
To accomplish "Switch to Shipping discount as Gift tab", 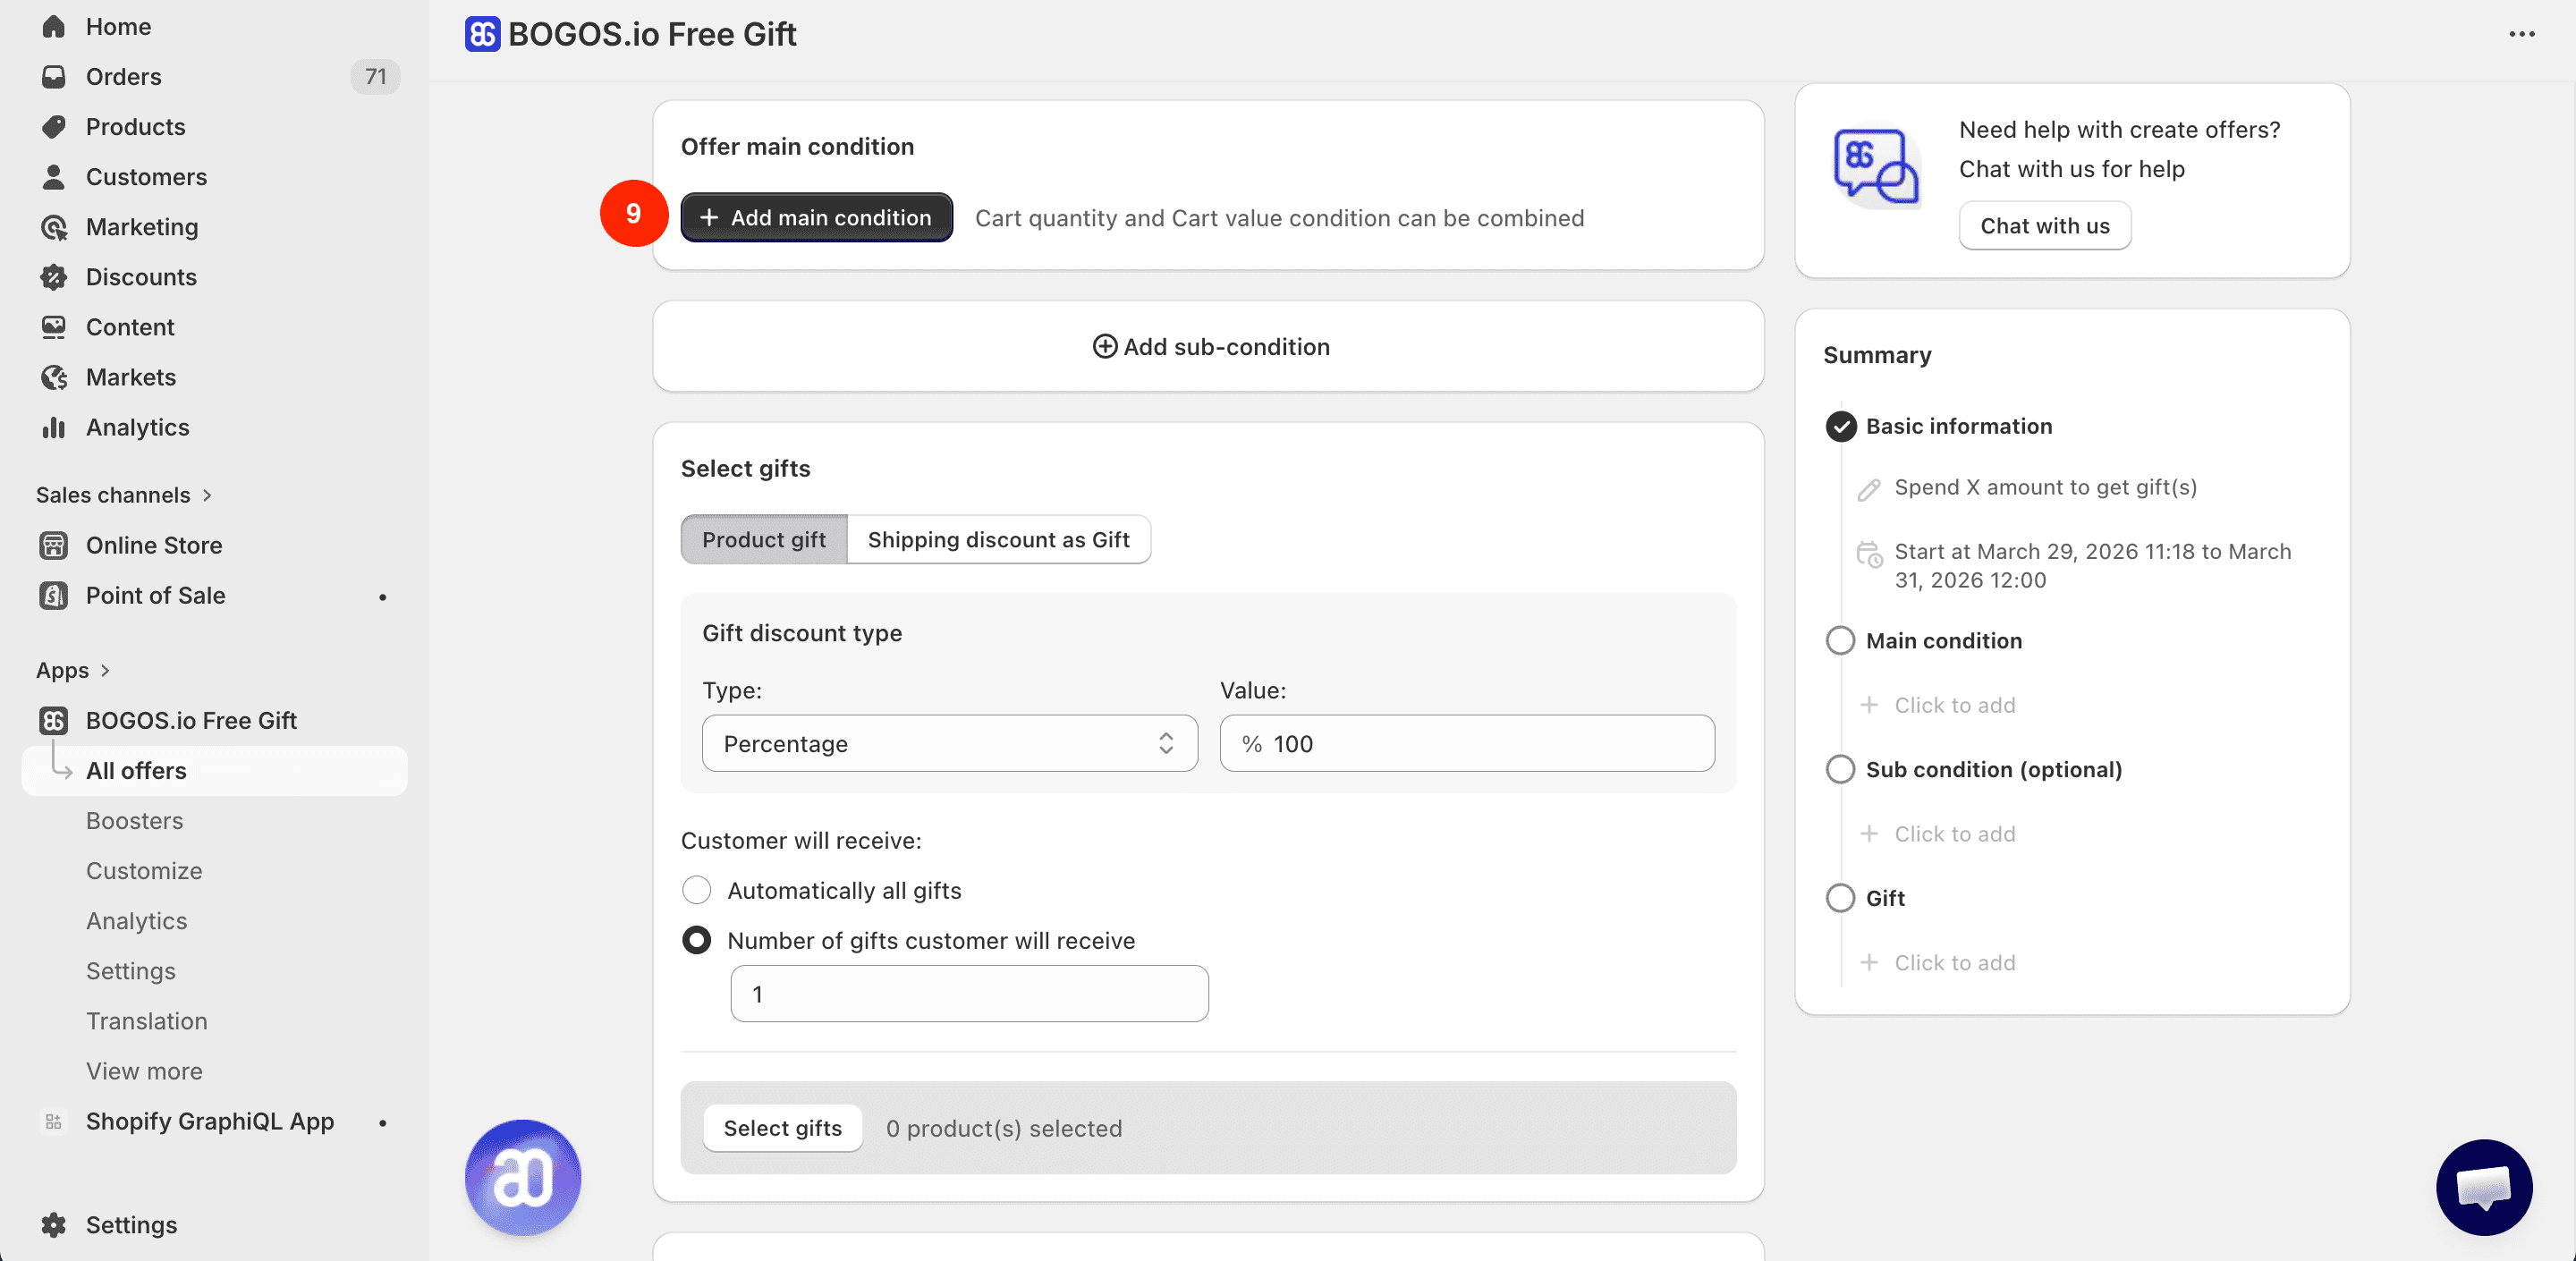I will click(x=998, y=539).
